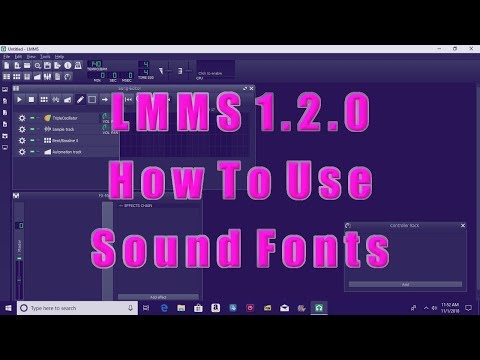Click the tempo display showing 140

96,64
